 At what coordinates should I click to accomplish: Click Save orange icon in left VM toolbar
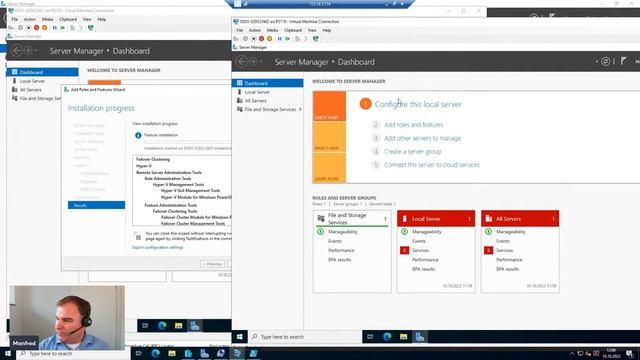point(44,28)
